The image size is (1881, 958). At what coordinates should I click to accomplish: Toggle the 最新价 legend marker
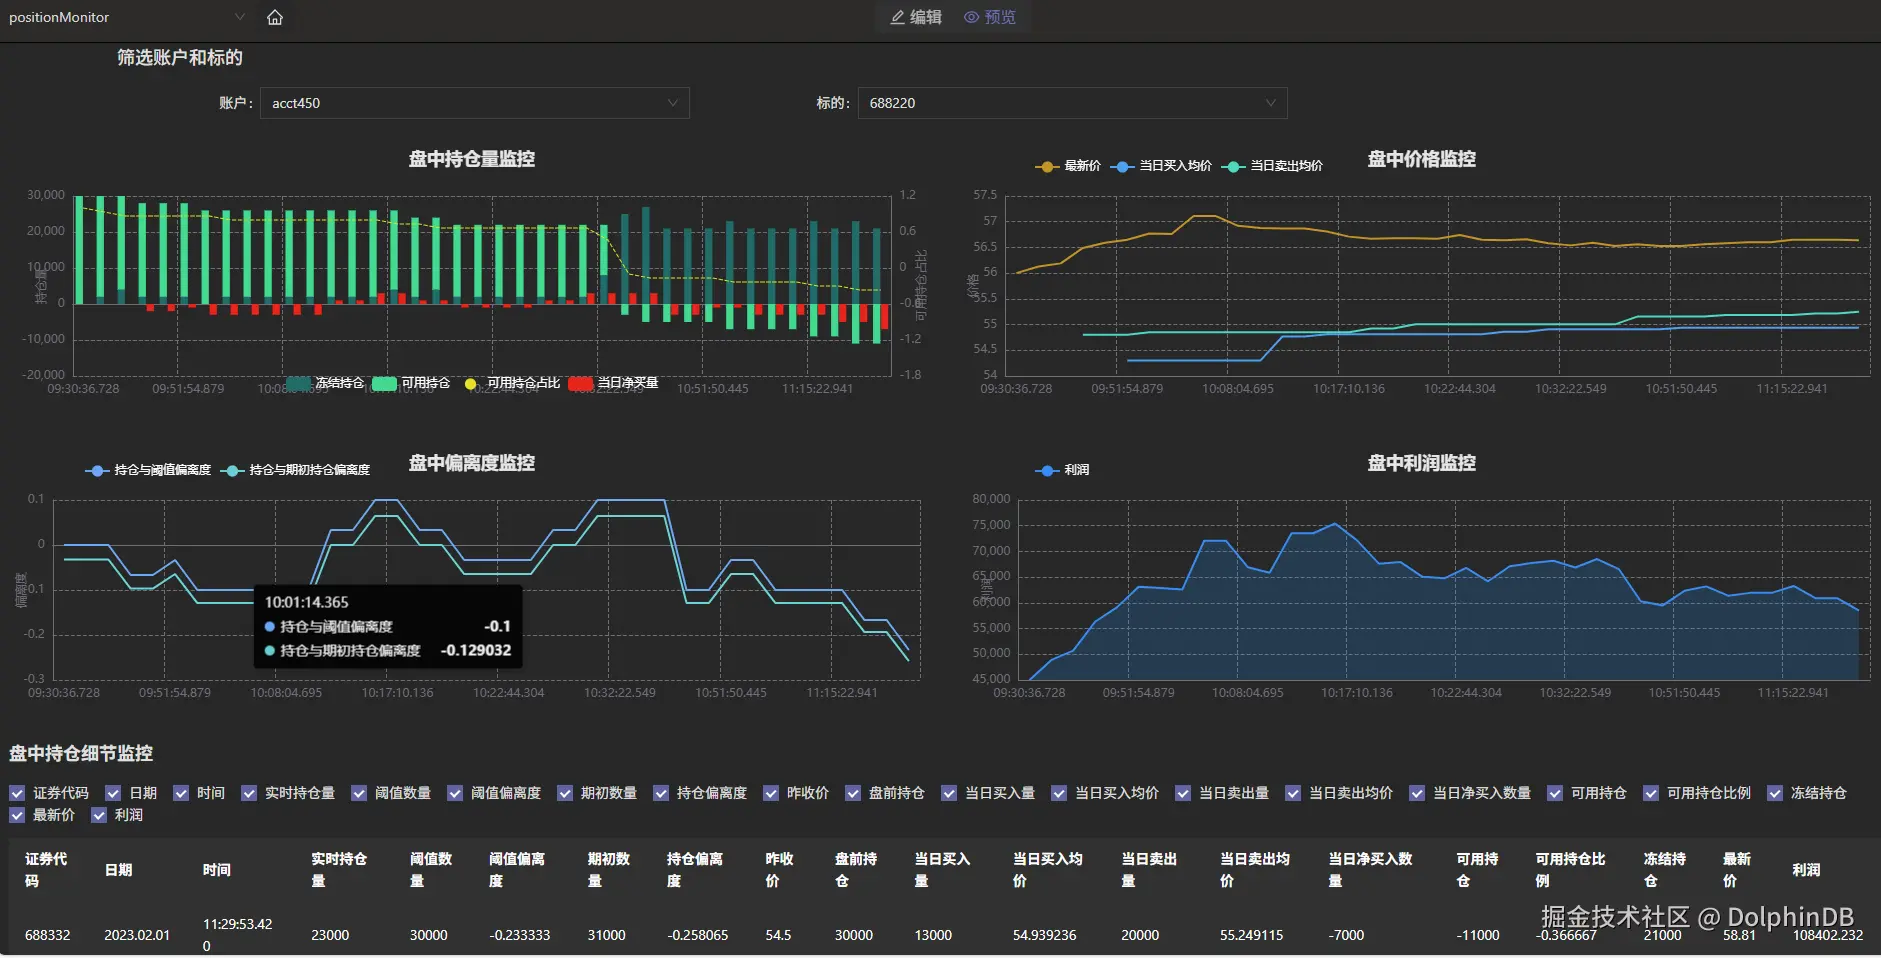[1047, 166]
